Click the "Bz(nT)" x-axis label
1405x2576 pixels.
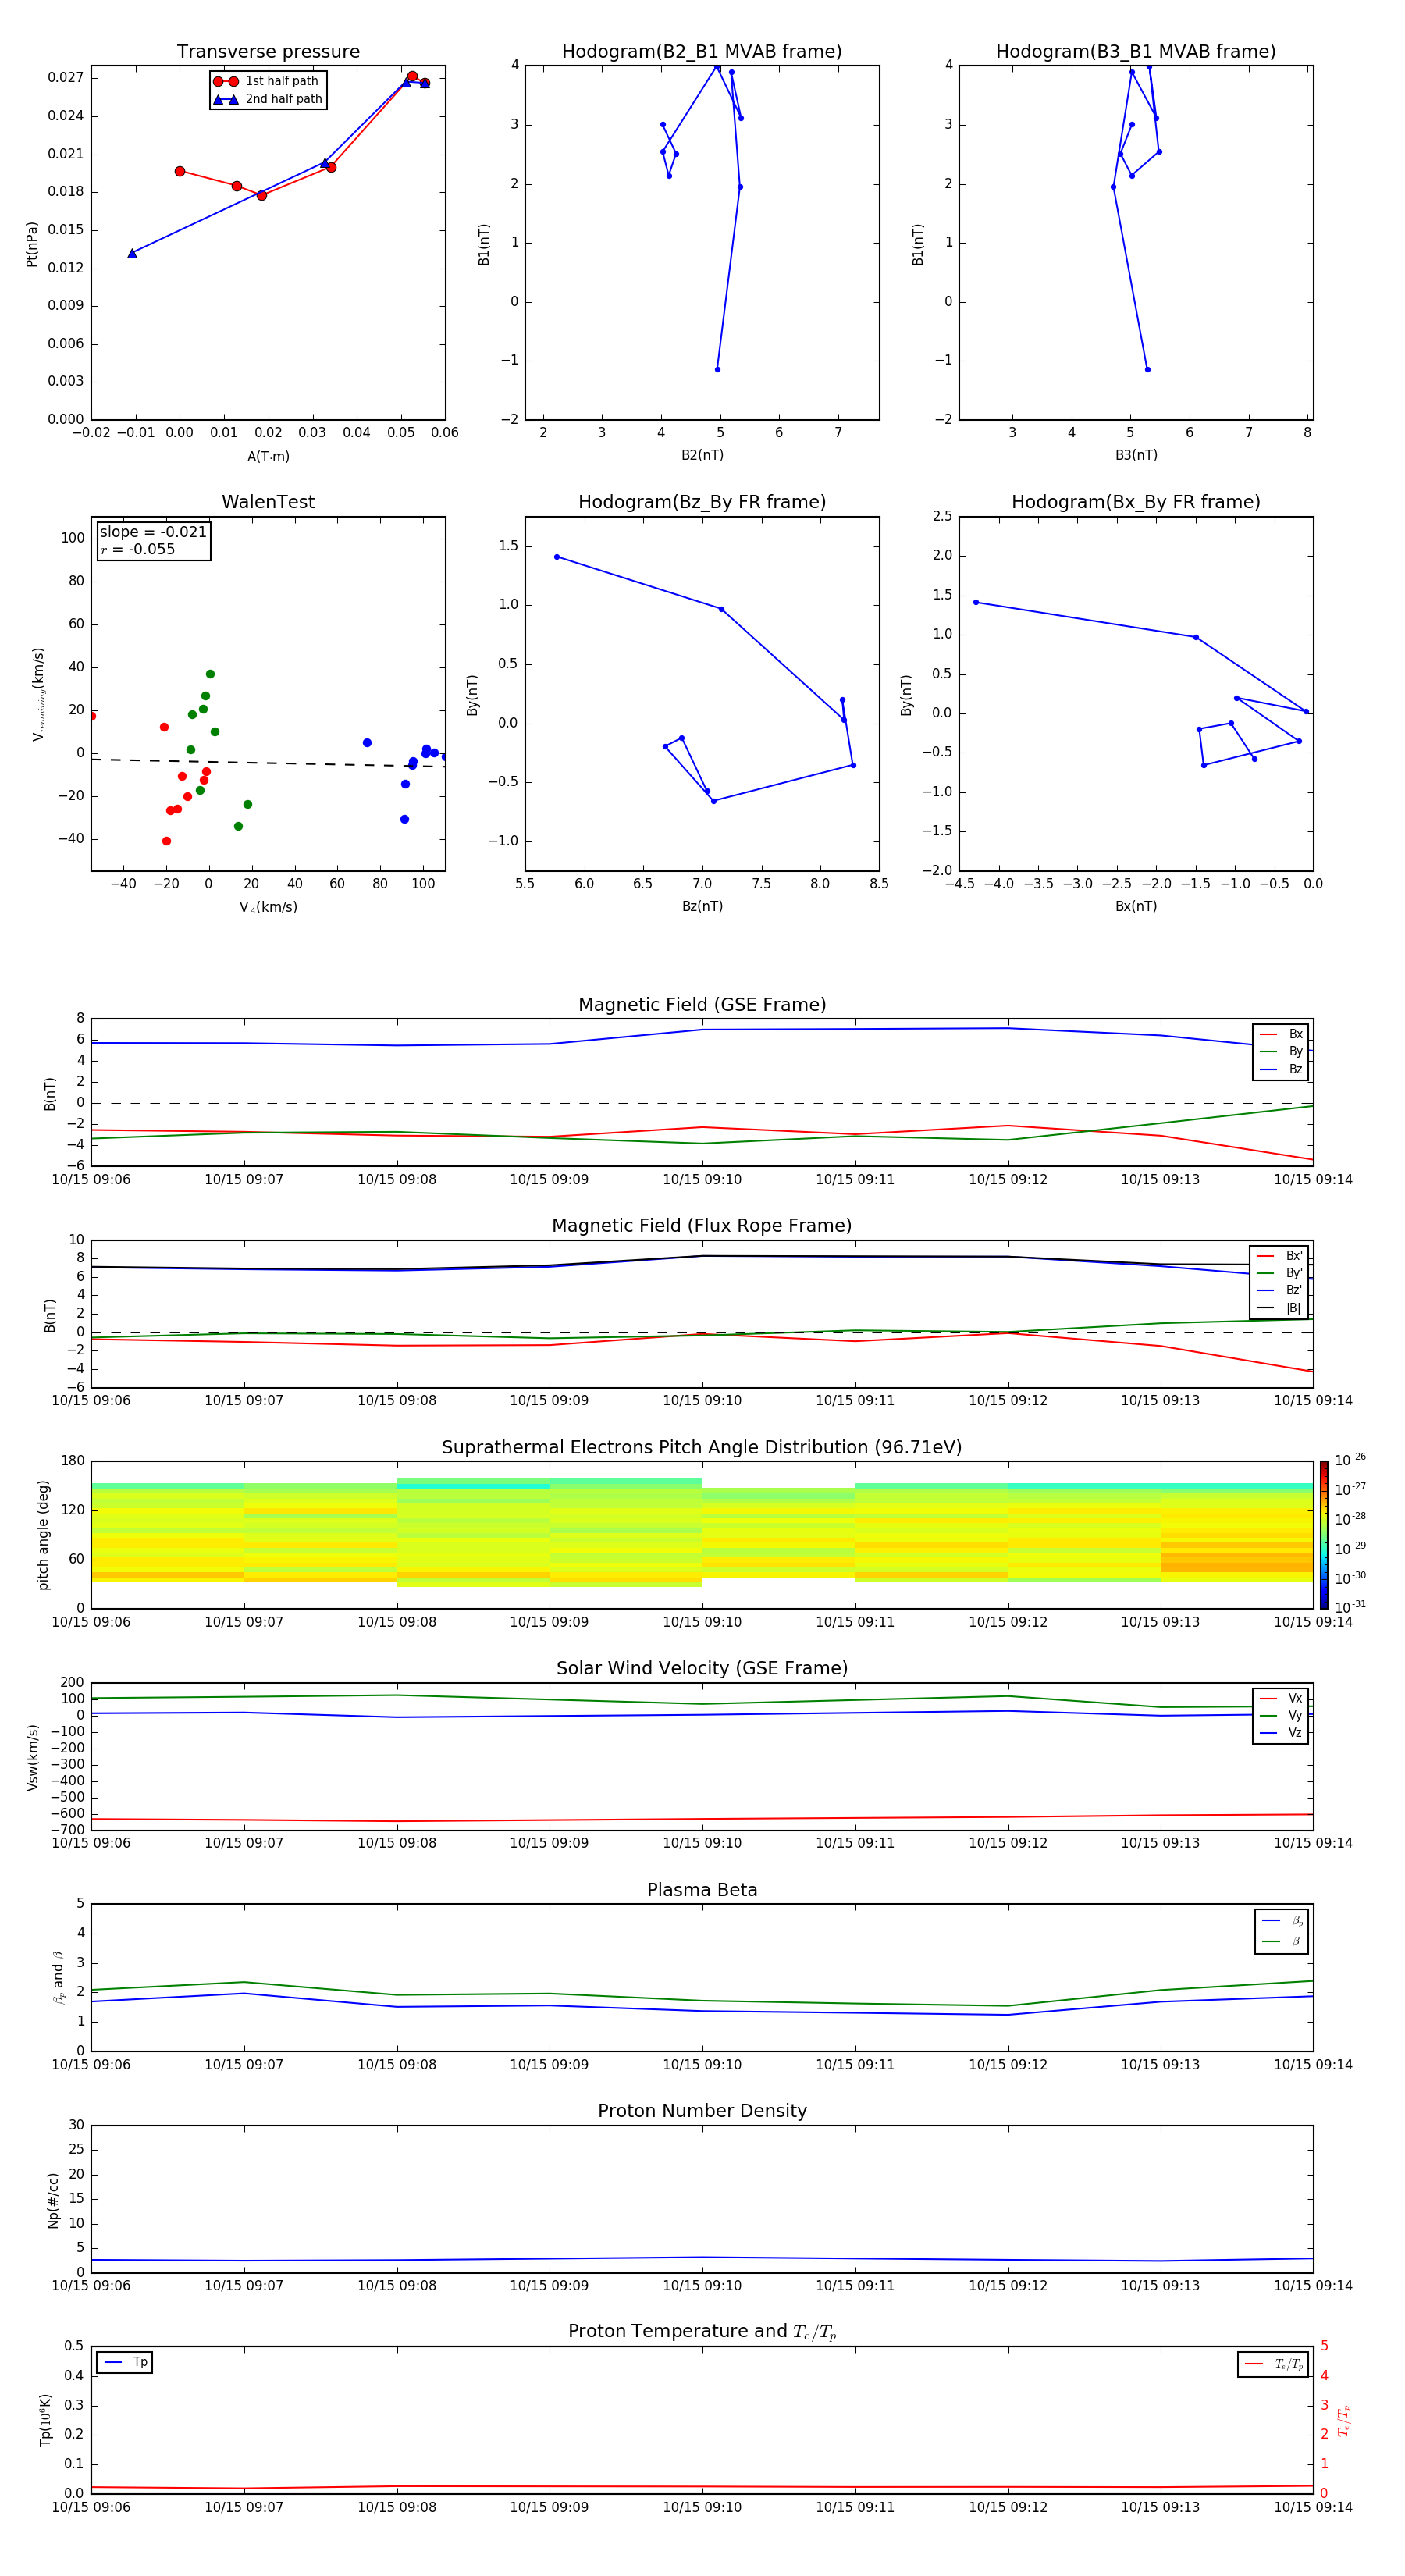pos(702,906)
